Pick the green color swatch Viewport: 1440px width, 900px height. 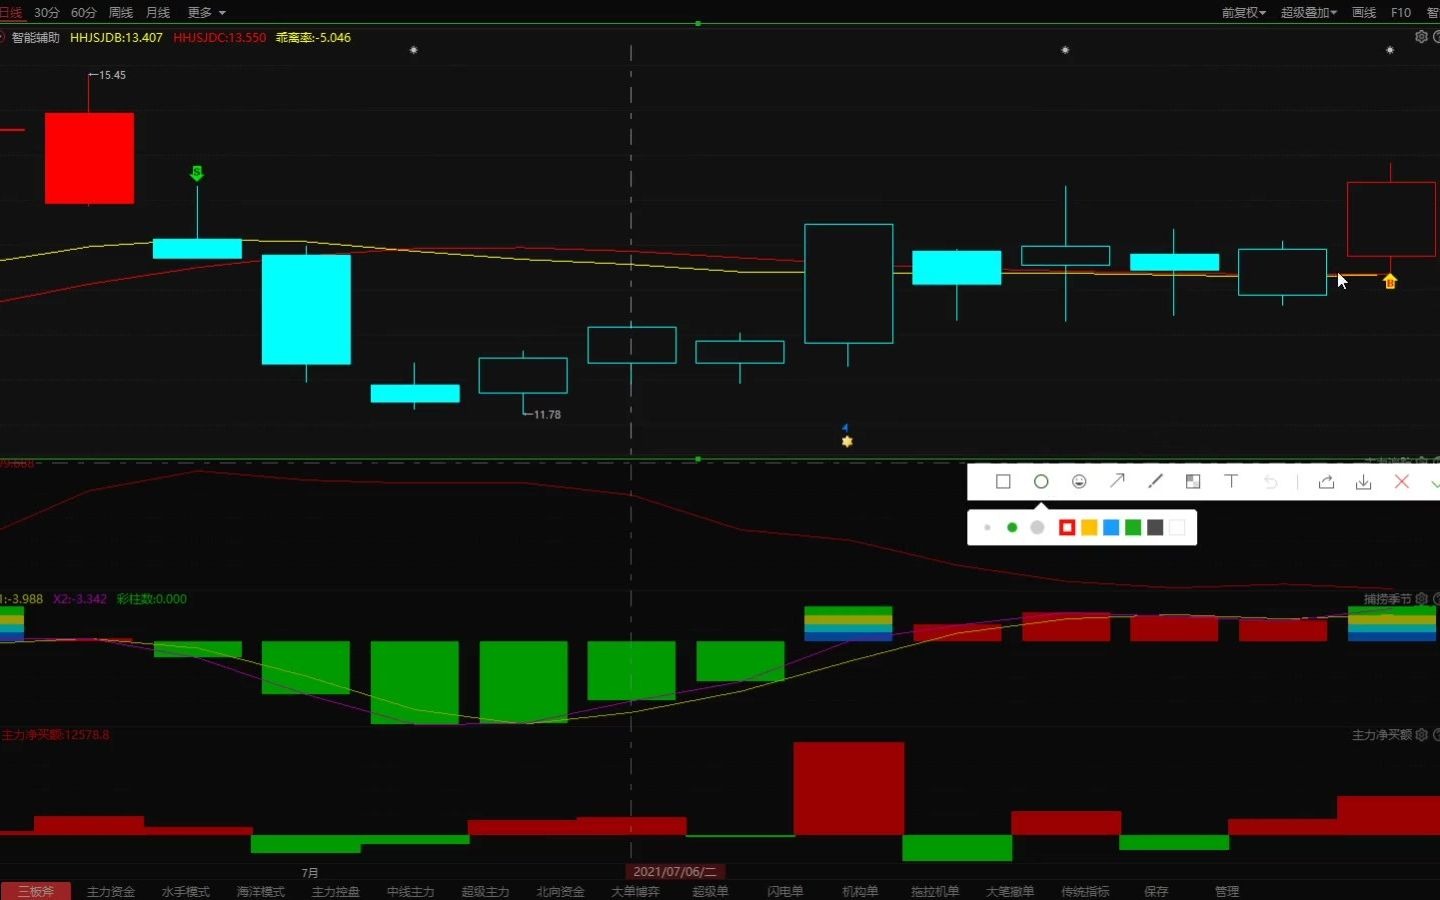pyautogui.click(x=1133, y=528)
